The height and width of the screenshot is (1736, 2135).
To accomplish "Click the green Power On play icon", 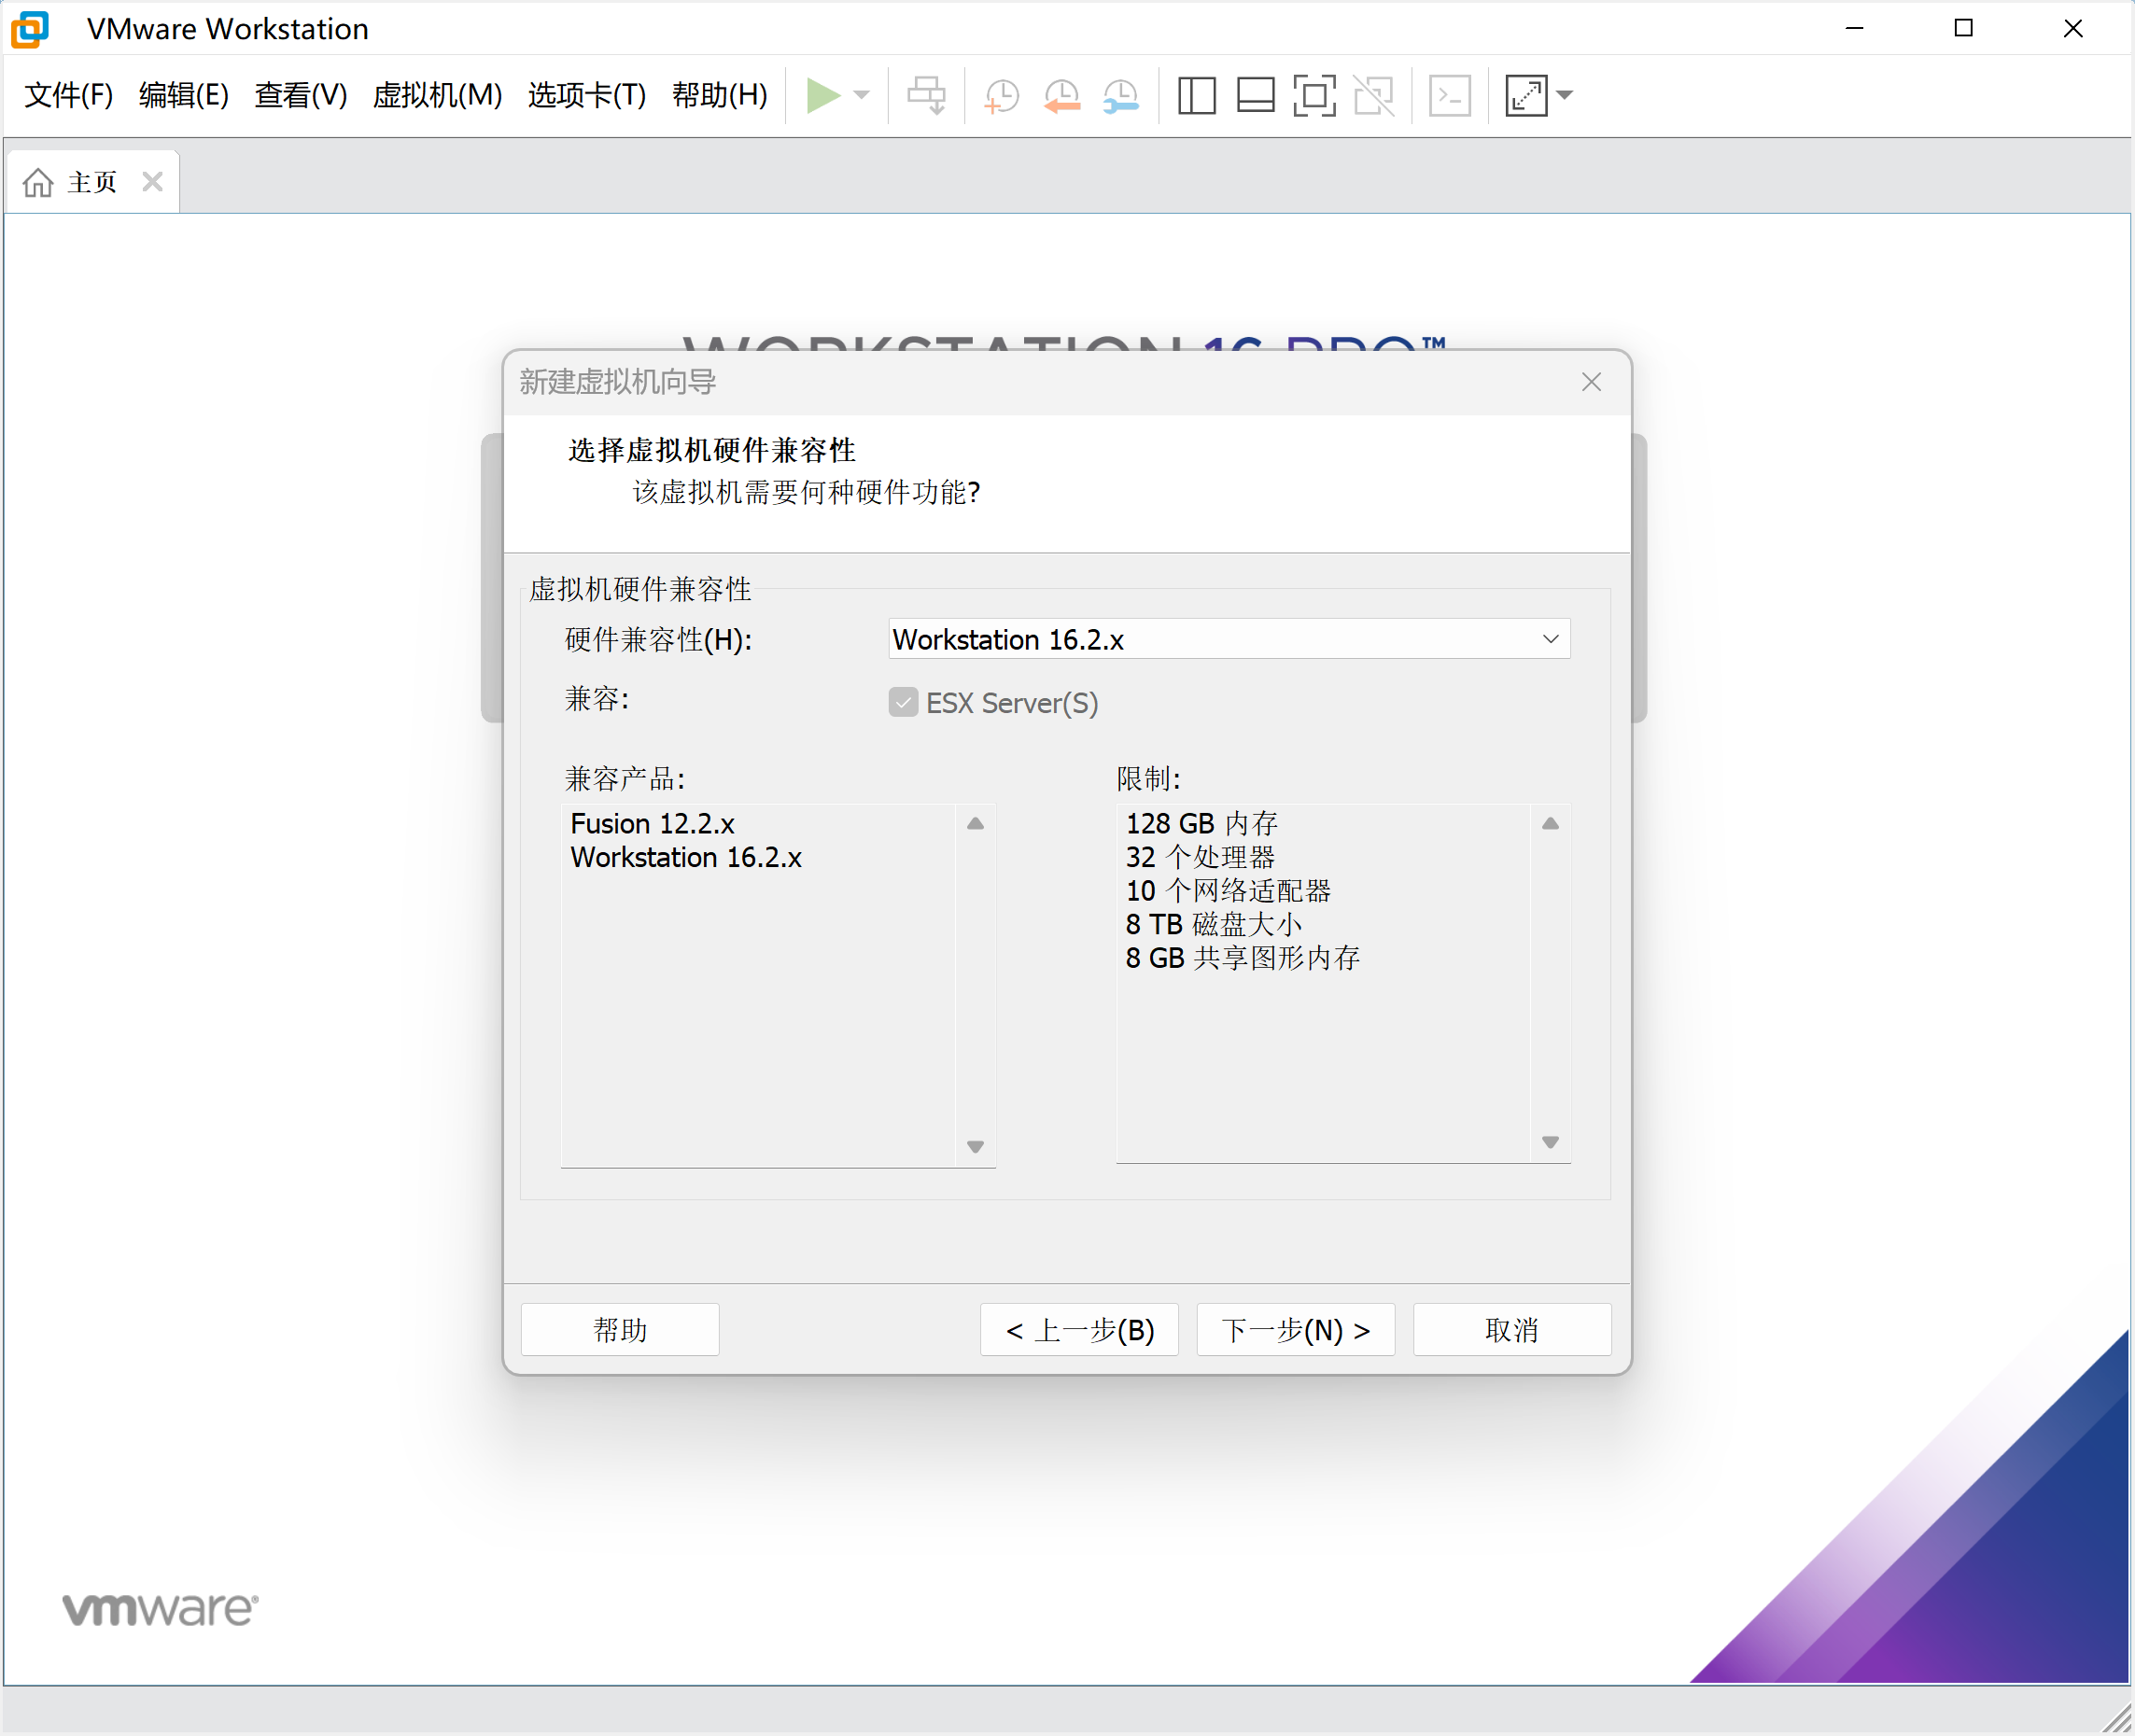I will (x=823, y=96).
